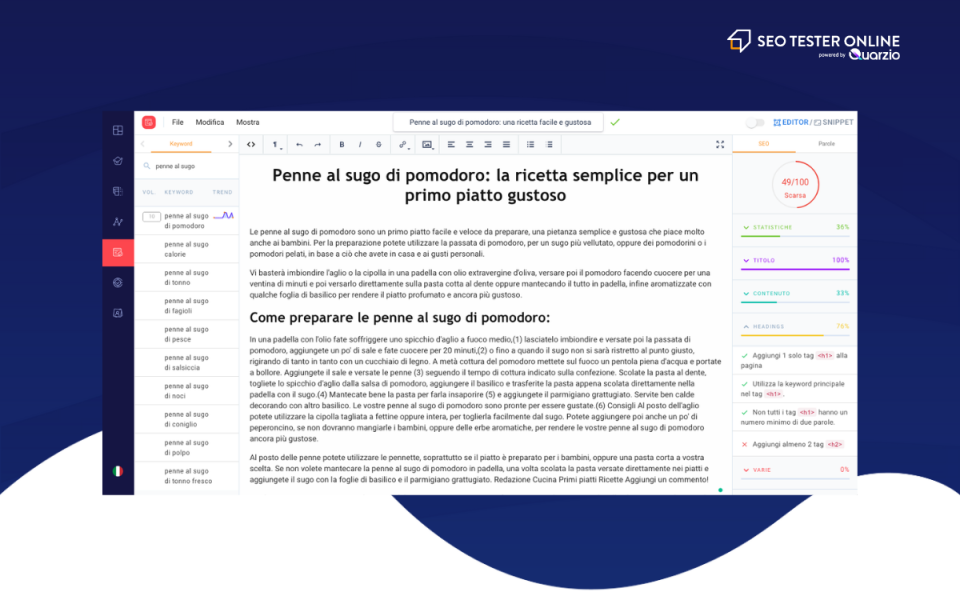Insert a numbered list

coord(549,144)
